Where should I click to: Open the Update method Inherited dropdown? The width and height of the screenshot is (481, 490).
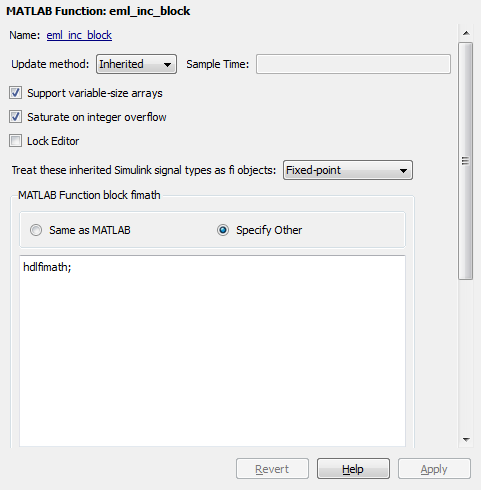pyautogui.click(x=136, y=64)
